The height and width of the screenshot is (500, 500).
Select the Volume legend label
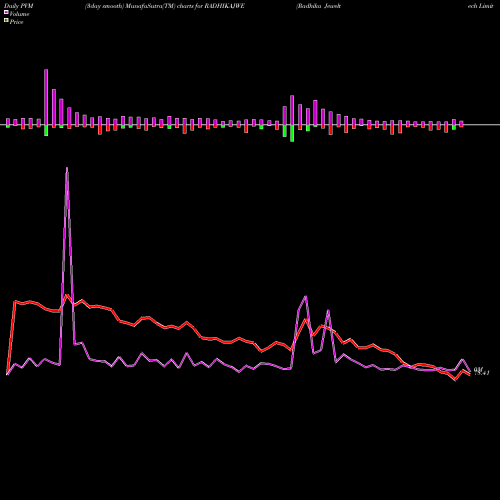coord(19,14)
